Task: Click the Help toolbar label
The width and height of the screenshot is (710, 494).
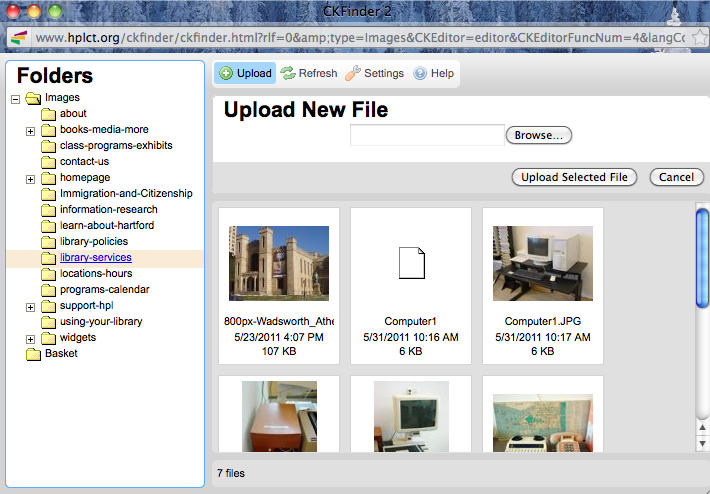Action: tap(442, 73)
